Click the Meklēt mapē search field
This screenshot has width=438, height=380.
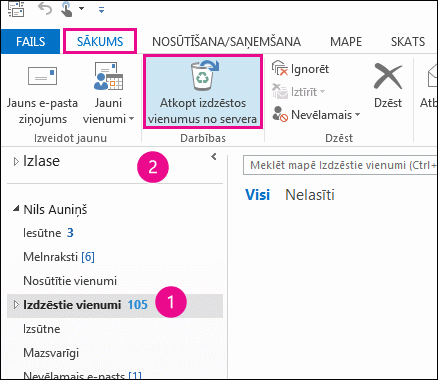pyautogui.click(x=340, y=165)
